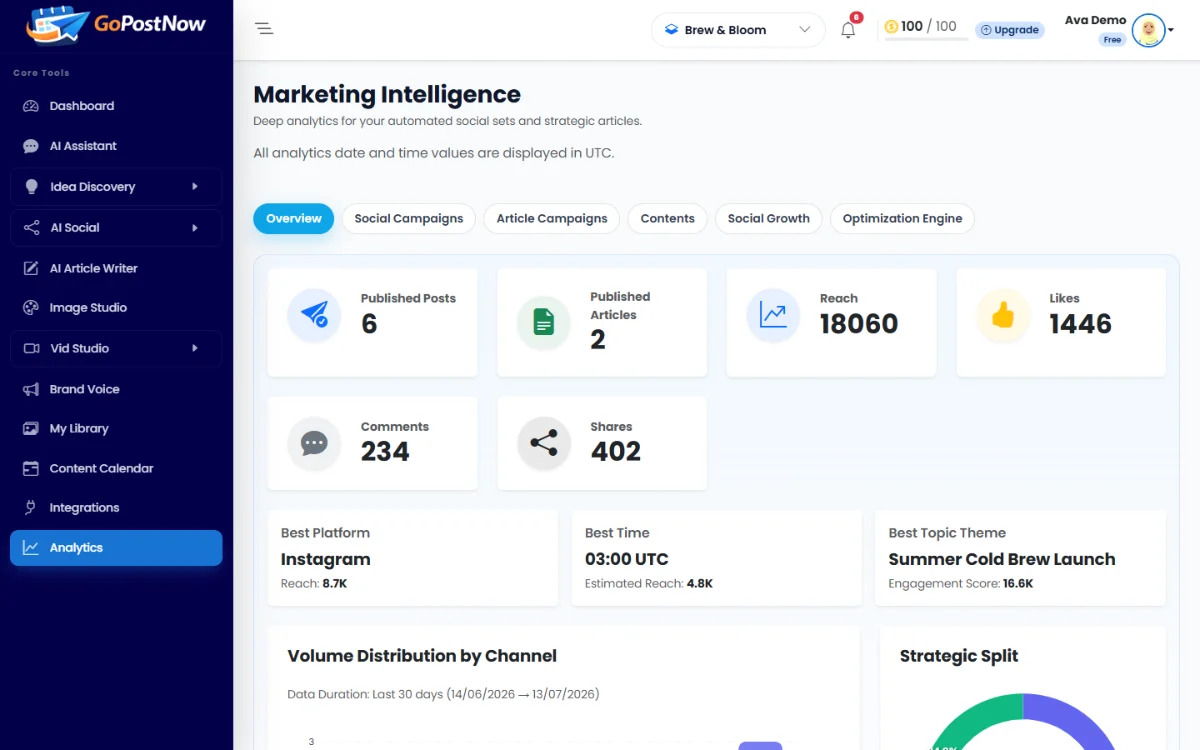Screen dimensions: 1200x750
Task: Click the Volume Distribution by Channel title
Action: (x=422, y=656)
